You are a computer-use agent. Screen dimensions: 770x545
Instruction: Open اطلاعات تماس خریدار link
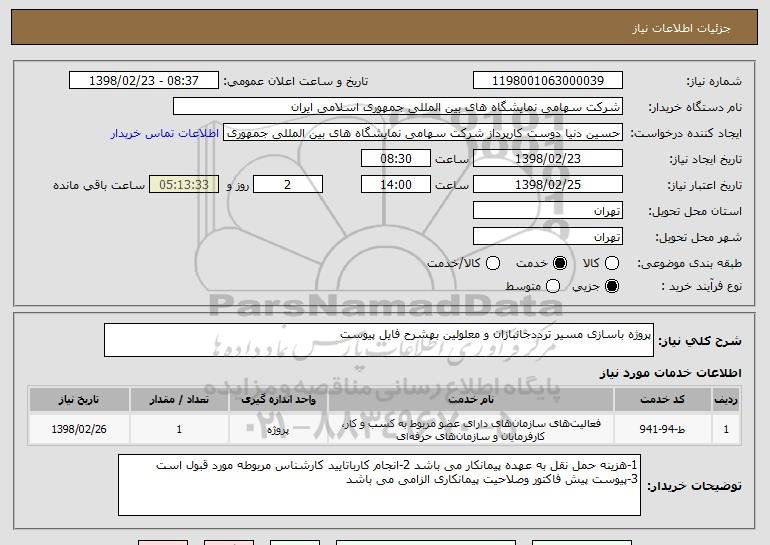(165, 133)
